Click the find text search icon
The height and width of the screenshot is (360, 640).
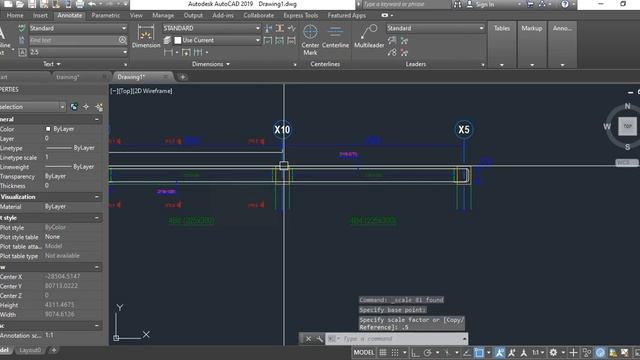(x=122, y=40)
